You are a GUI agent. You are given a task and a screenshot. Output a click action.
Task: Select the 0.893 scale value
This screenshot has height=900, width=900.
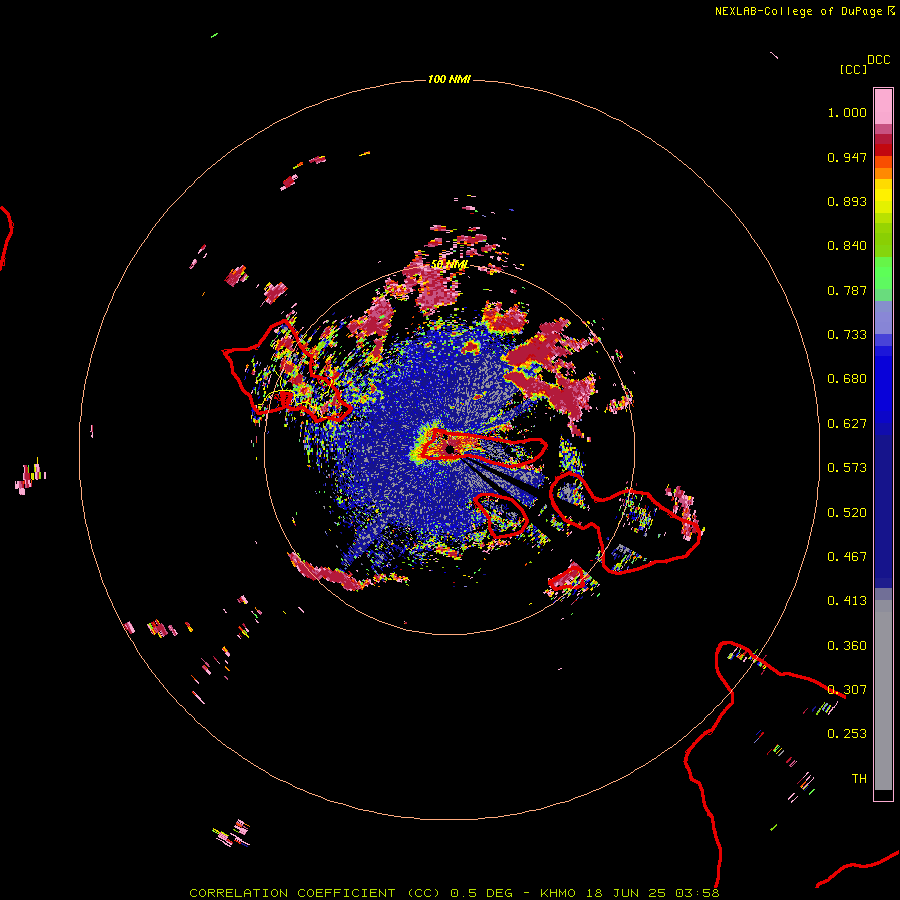847,201
